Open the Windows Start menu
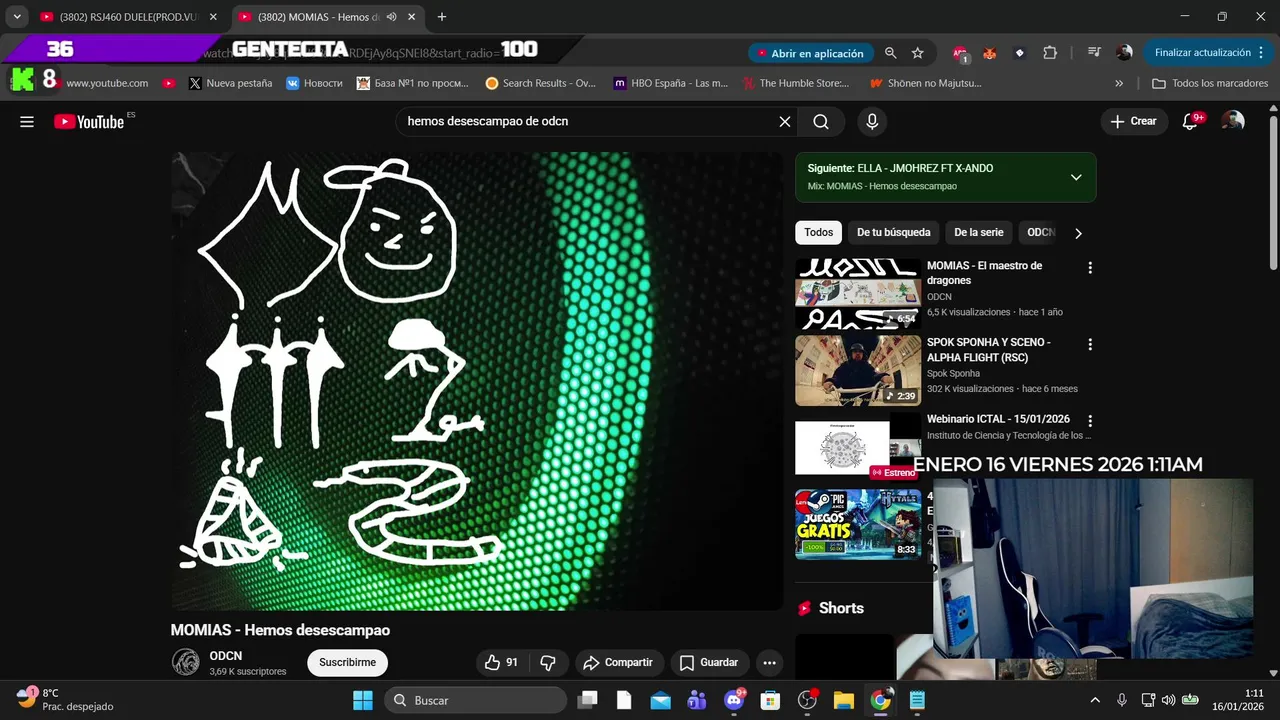 coord(362,700)
